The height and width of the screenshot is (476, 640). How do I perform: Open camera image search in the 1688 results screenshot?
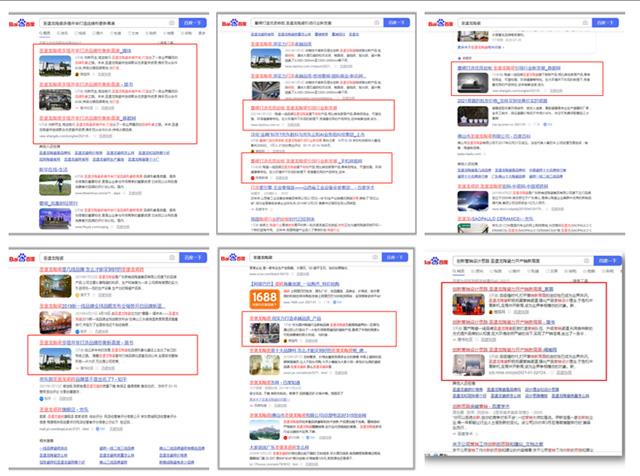[375, 257]
